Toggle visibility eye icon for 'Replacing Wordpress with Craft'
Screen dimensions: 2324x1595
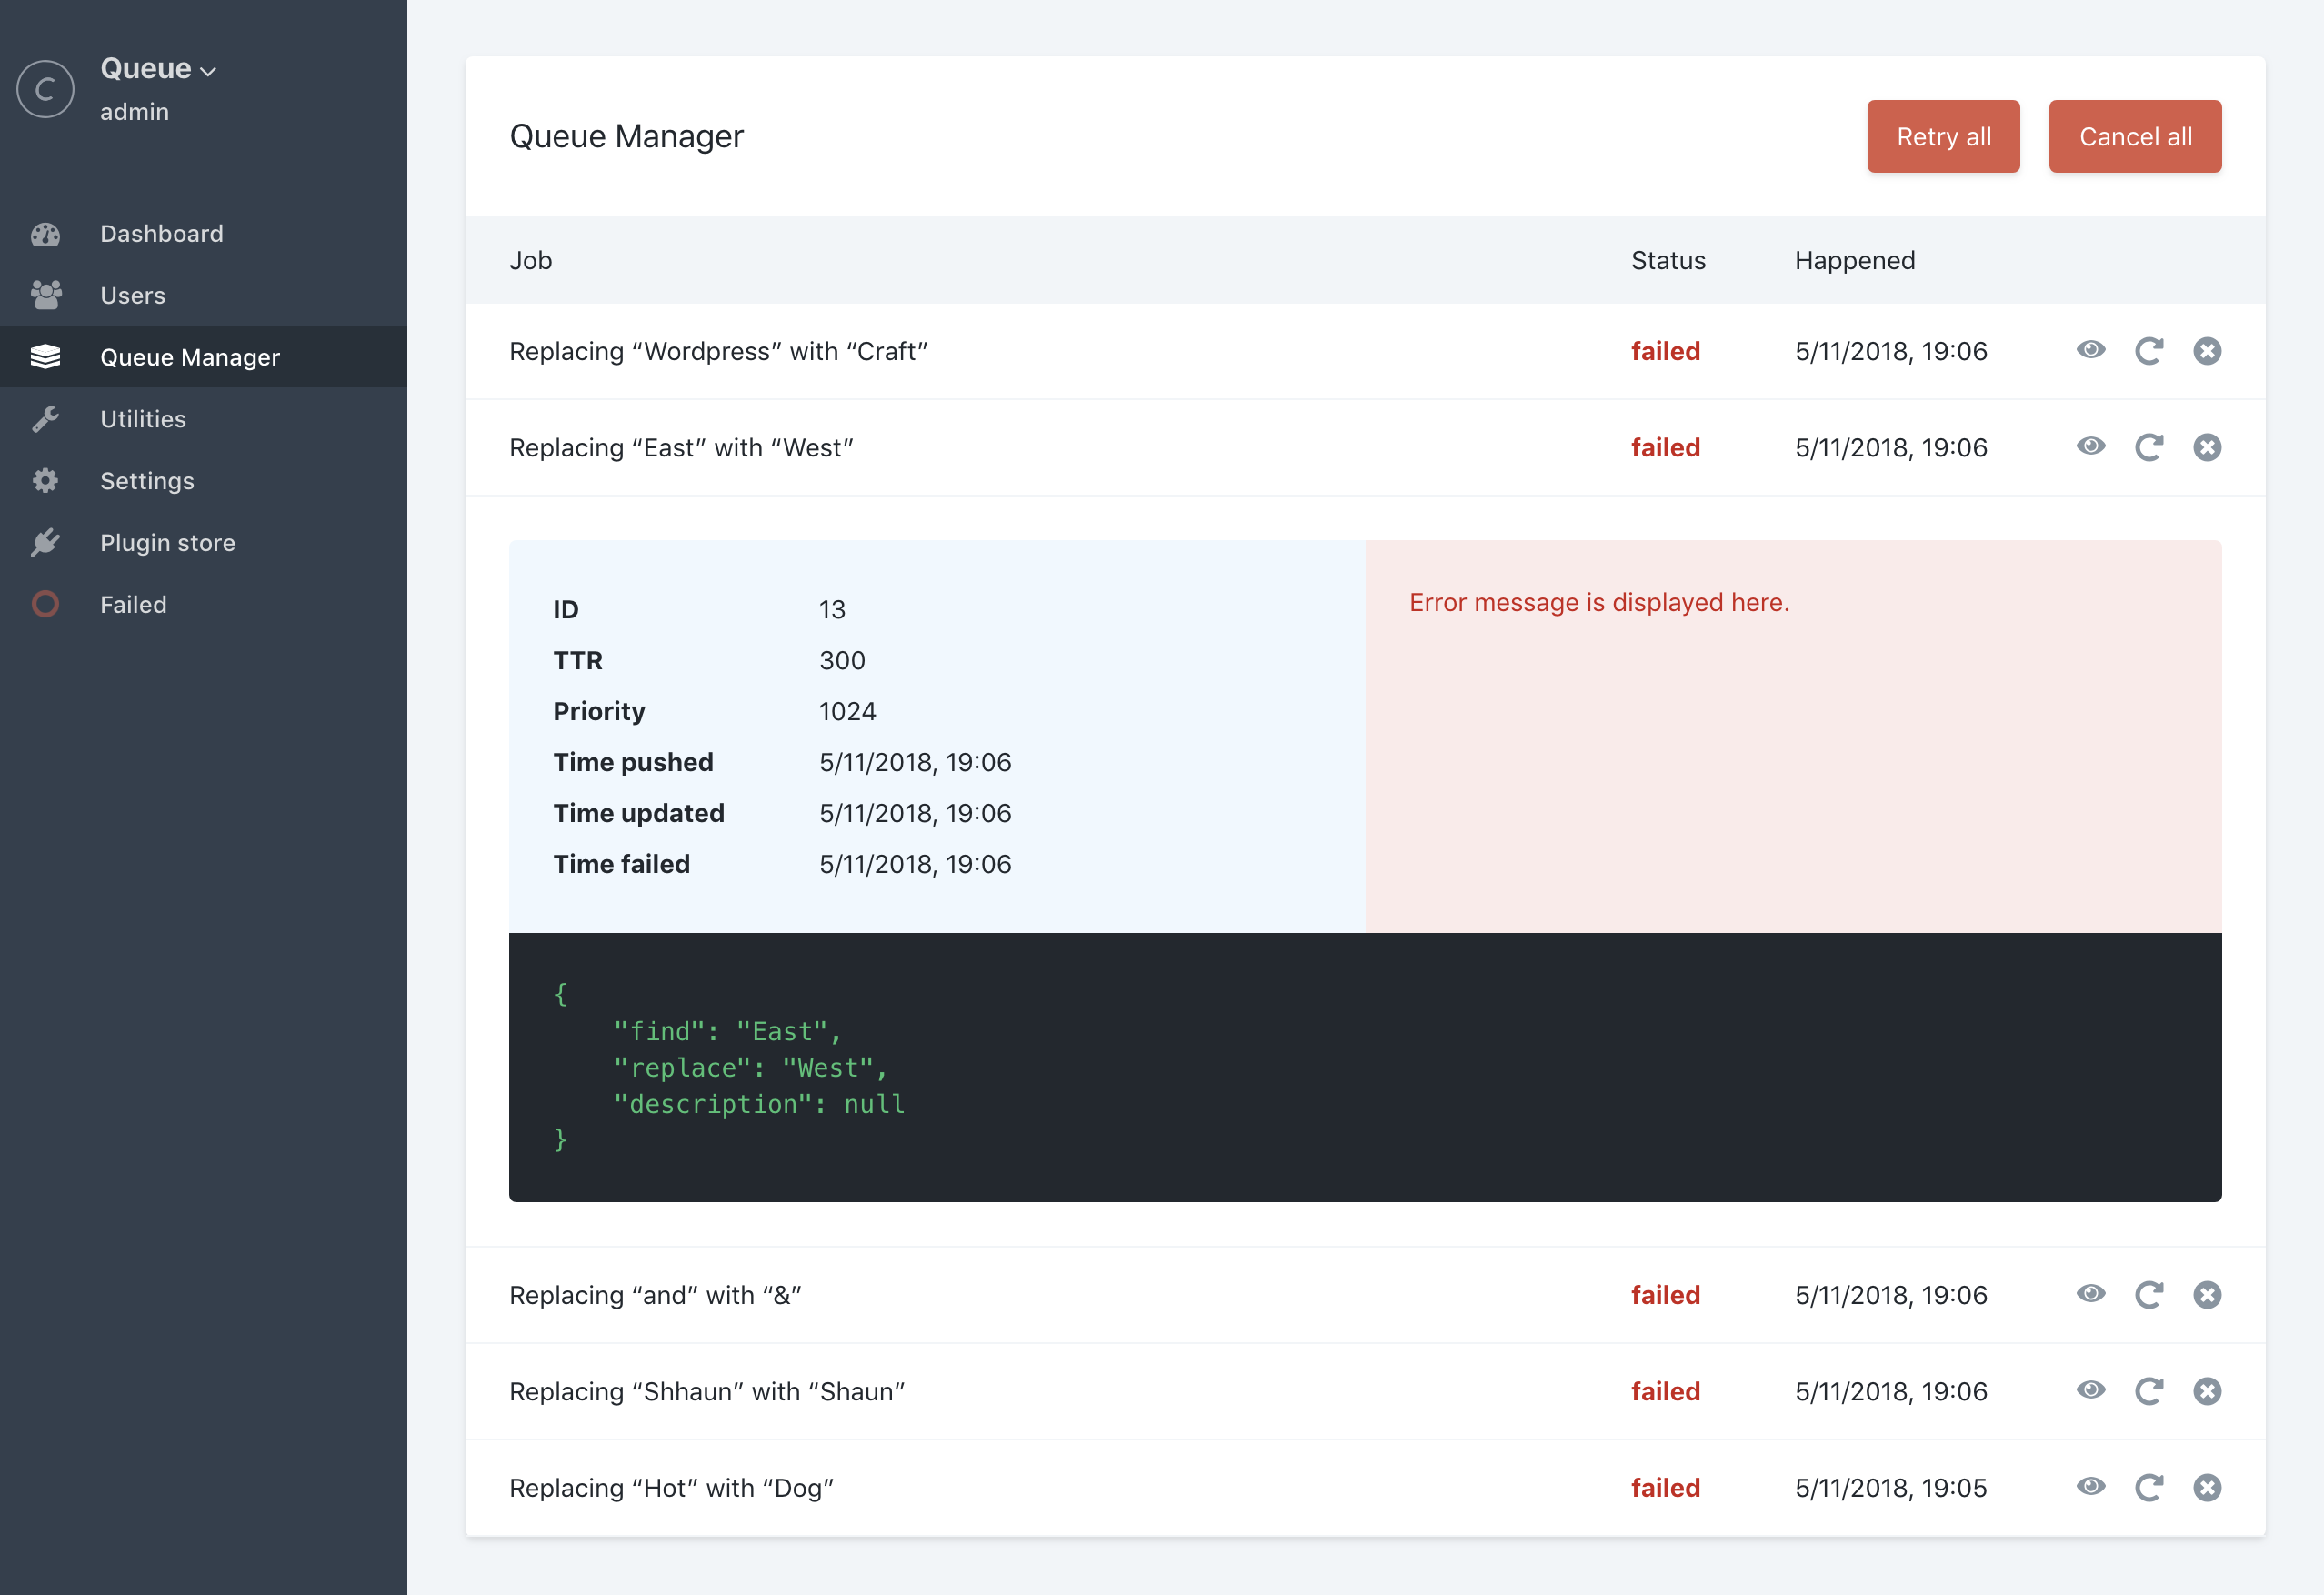(x=2093, y=350)
